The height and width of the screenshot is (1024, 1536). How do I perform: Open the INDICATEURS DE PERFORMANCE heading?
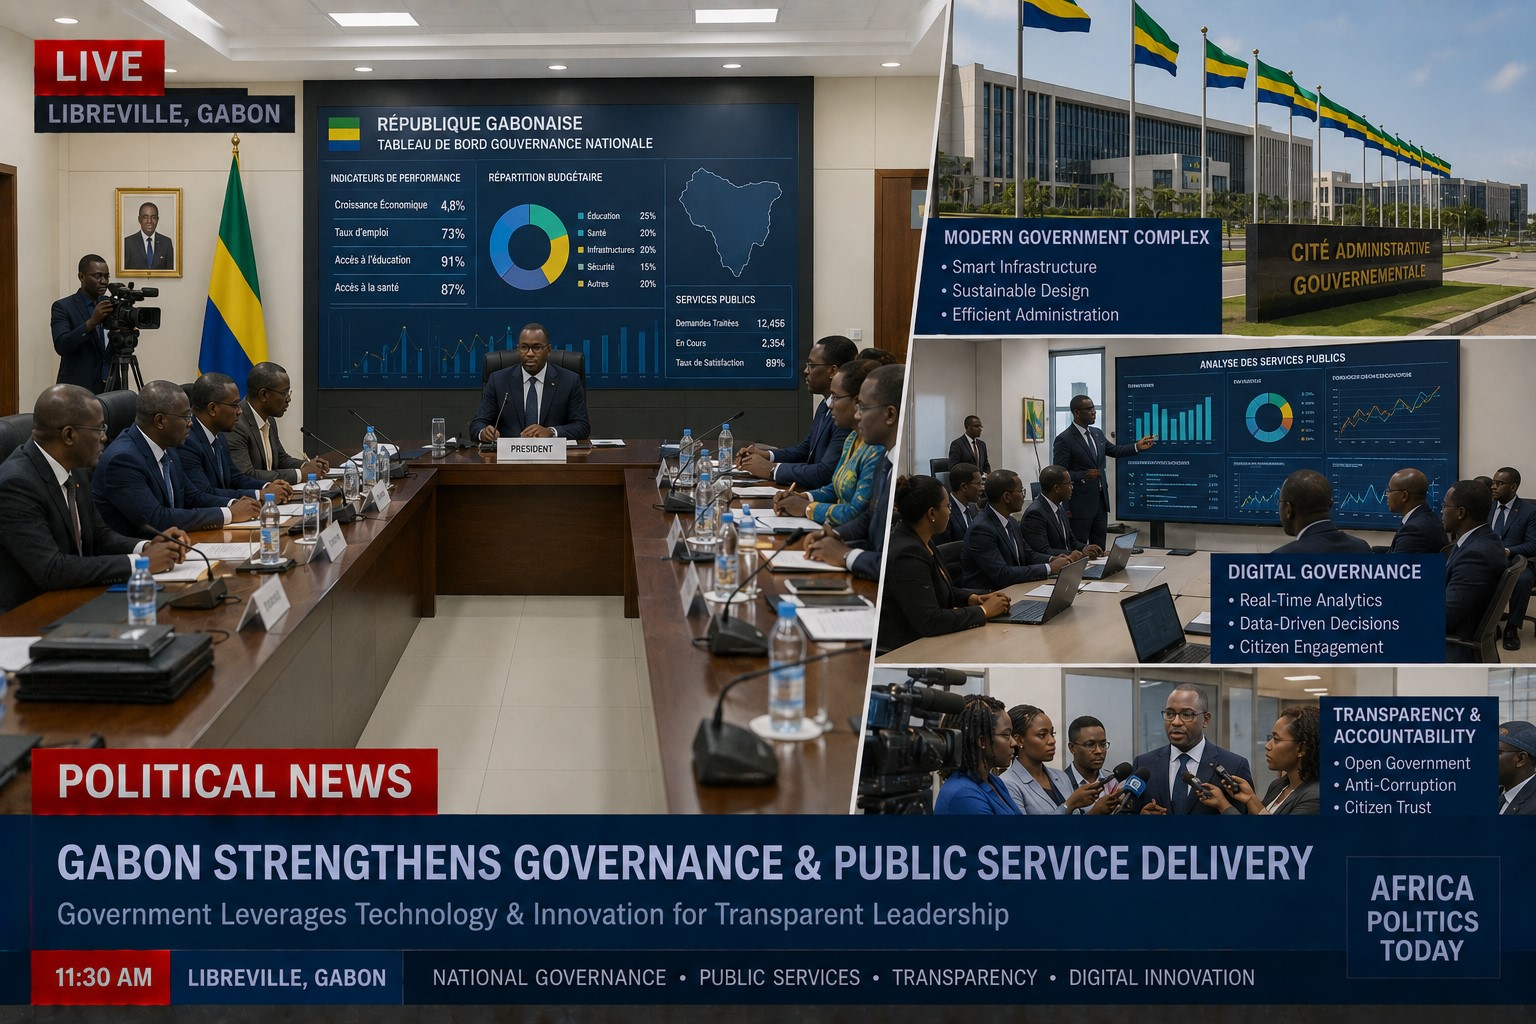395,178
